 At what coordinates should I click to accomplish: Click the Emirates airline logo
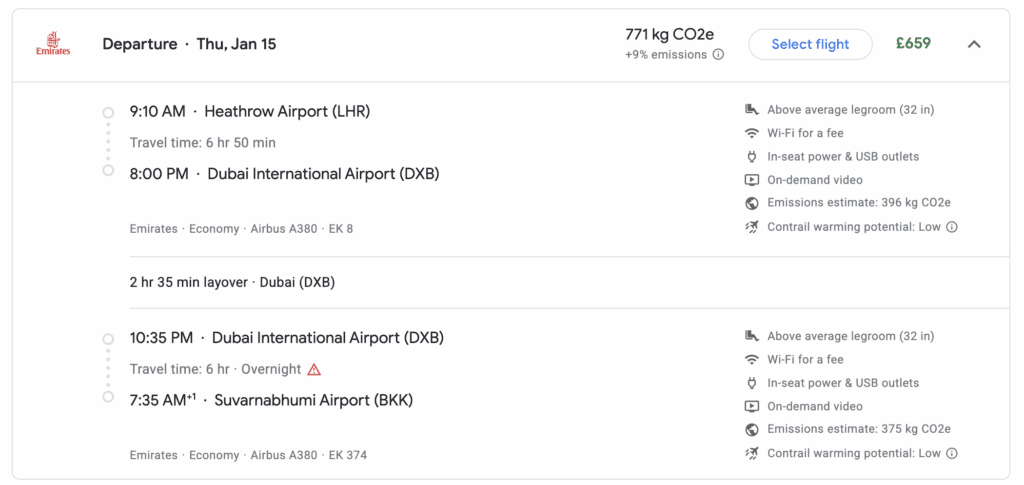point(53,44)
